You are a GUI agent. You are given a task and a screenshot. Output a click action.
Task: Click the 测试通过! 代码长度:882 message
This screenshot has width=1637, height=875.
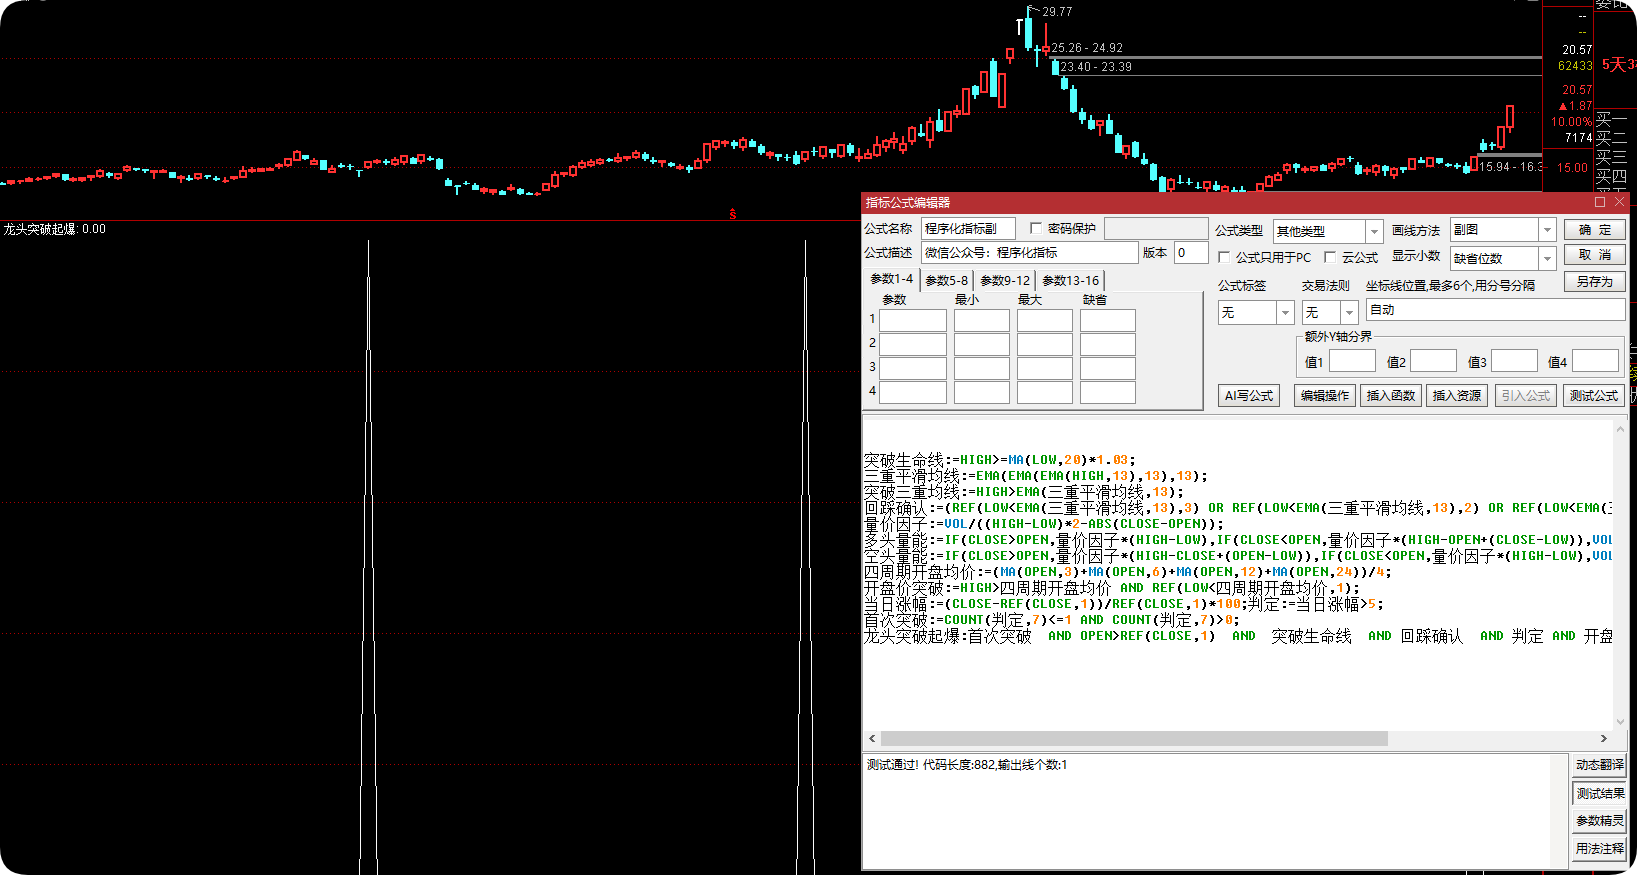(967, 765)
